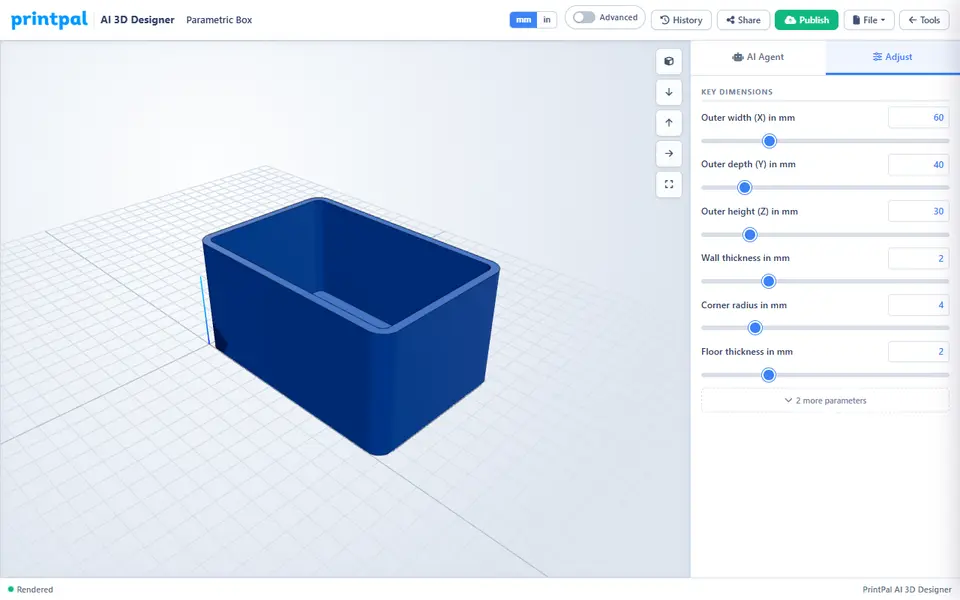
Task: Switch to the AI Agent tab
Action: (758, 57)
